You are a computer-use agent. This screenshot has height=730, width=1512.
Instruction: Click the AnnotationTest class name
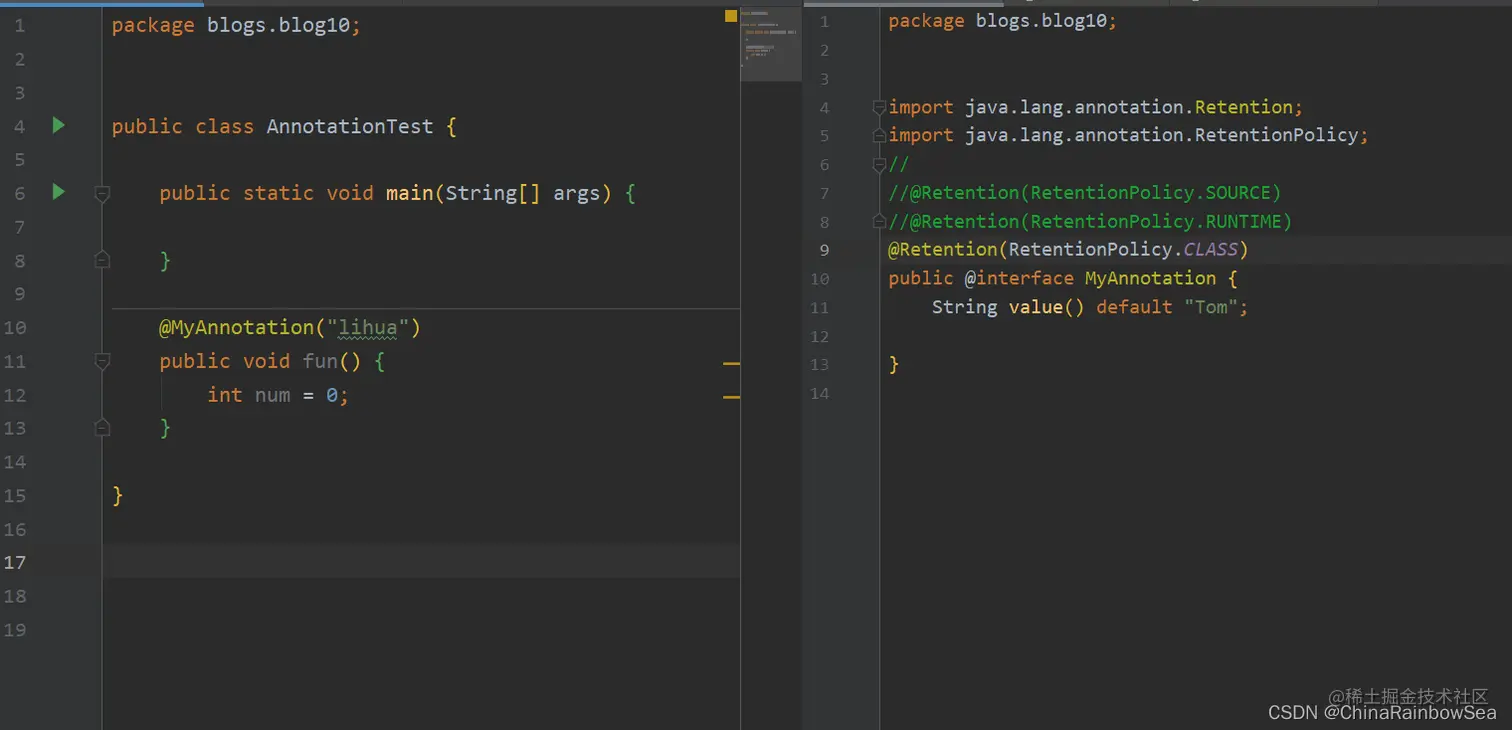pos(350,126)
